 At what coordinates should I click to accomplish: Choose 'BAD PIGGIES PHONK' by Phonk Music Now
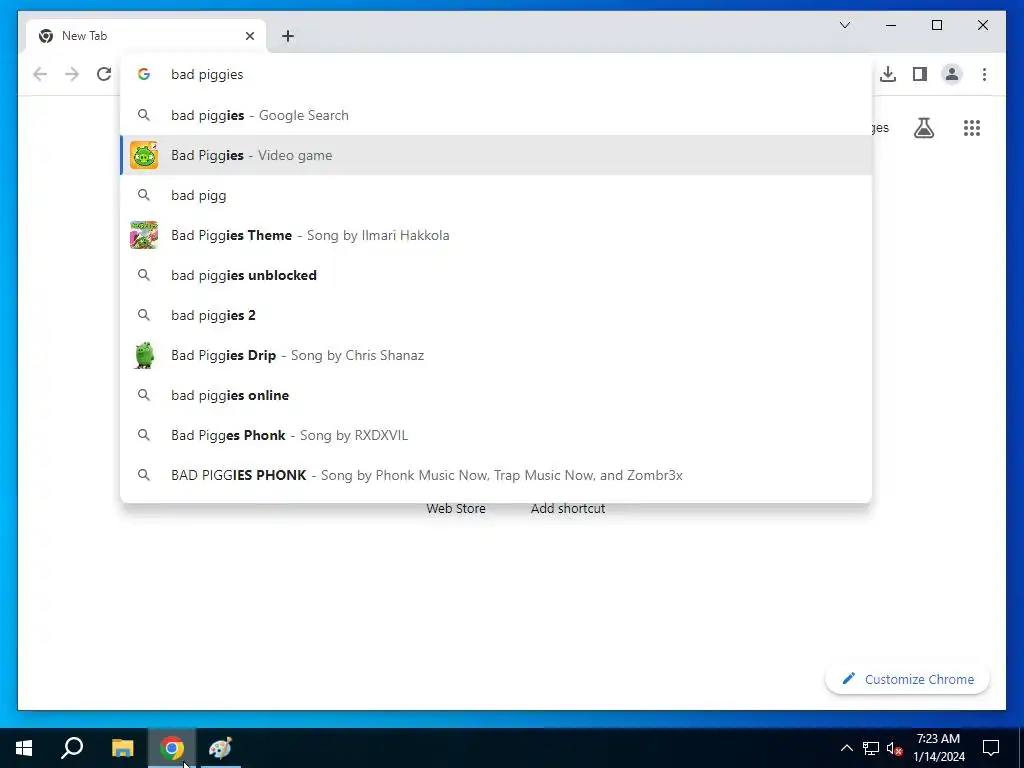(x=496, y=475)
